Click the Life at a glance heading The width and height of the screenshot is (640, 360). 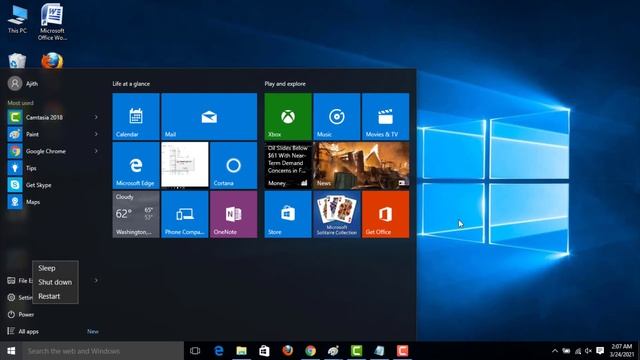point(131,84)
